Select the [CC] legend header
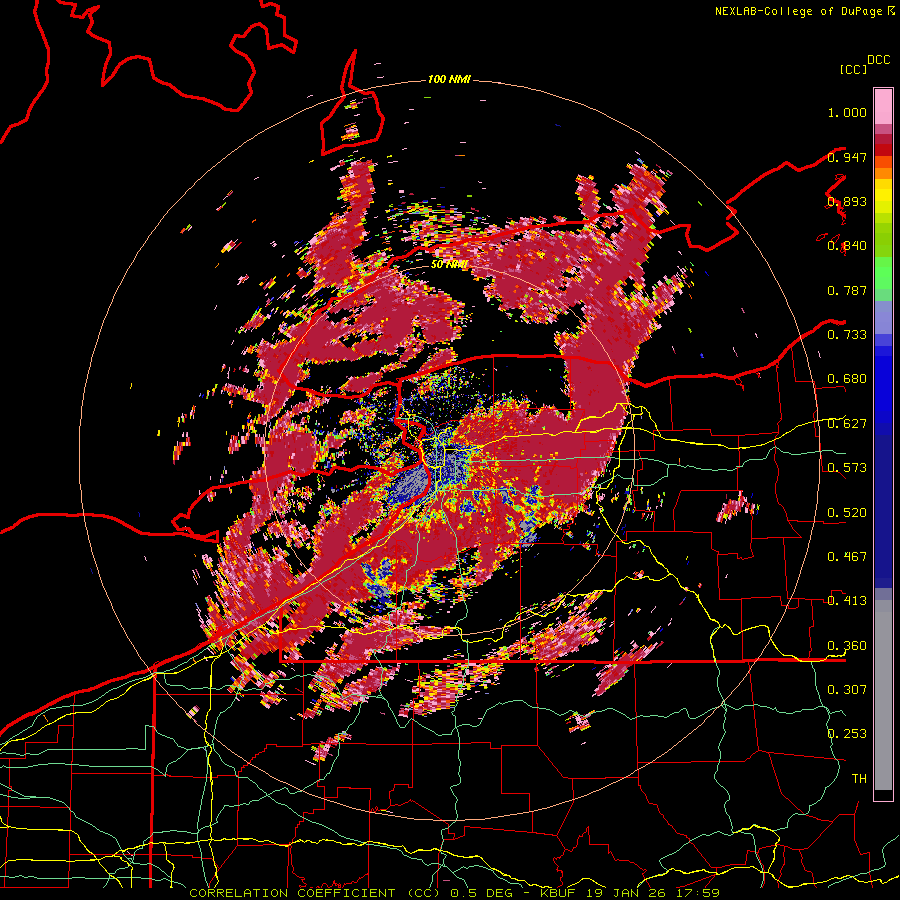The image size is (900, 900). point(853,69)
